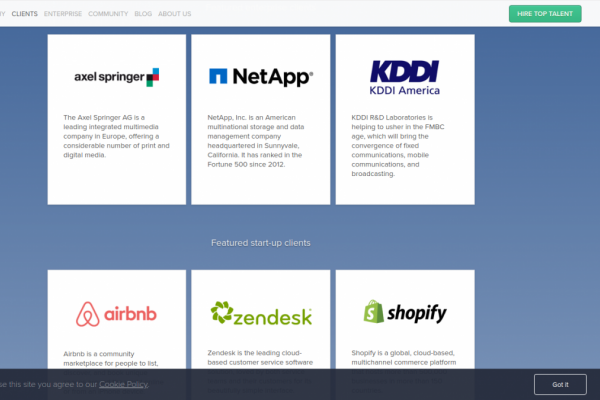The width and height of the screenshot is (600, 400).
Task: Click the Axel Springer logo
Action: pyautogui.click(x=117, y=77)
